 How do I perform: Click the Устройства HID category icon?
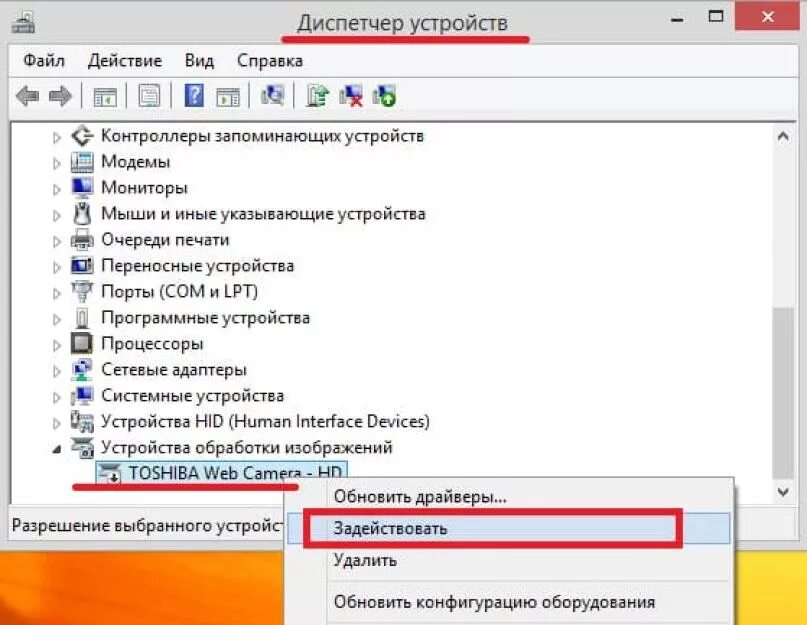[82, 421]
